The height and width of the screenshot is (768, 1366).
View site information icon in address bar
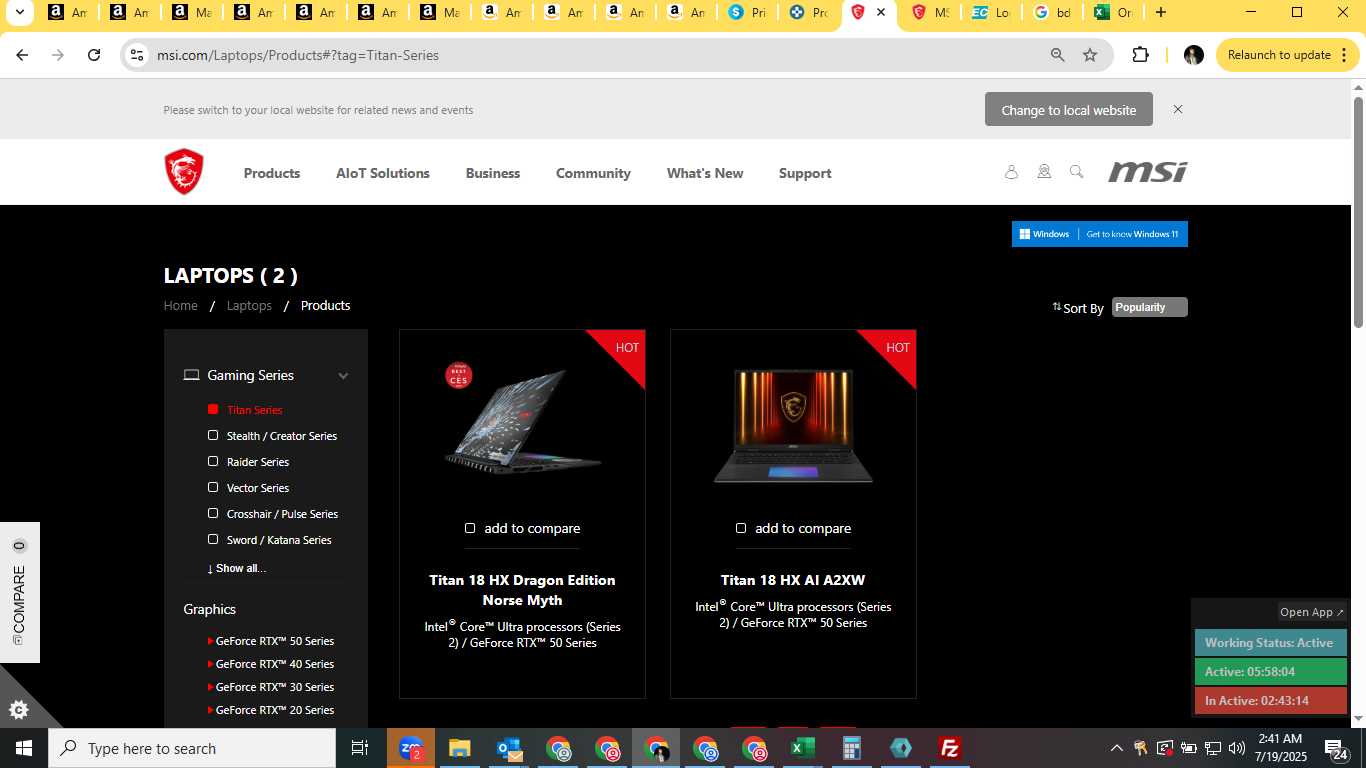[x=138, y=55]
